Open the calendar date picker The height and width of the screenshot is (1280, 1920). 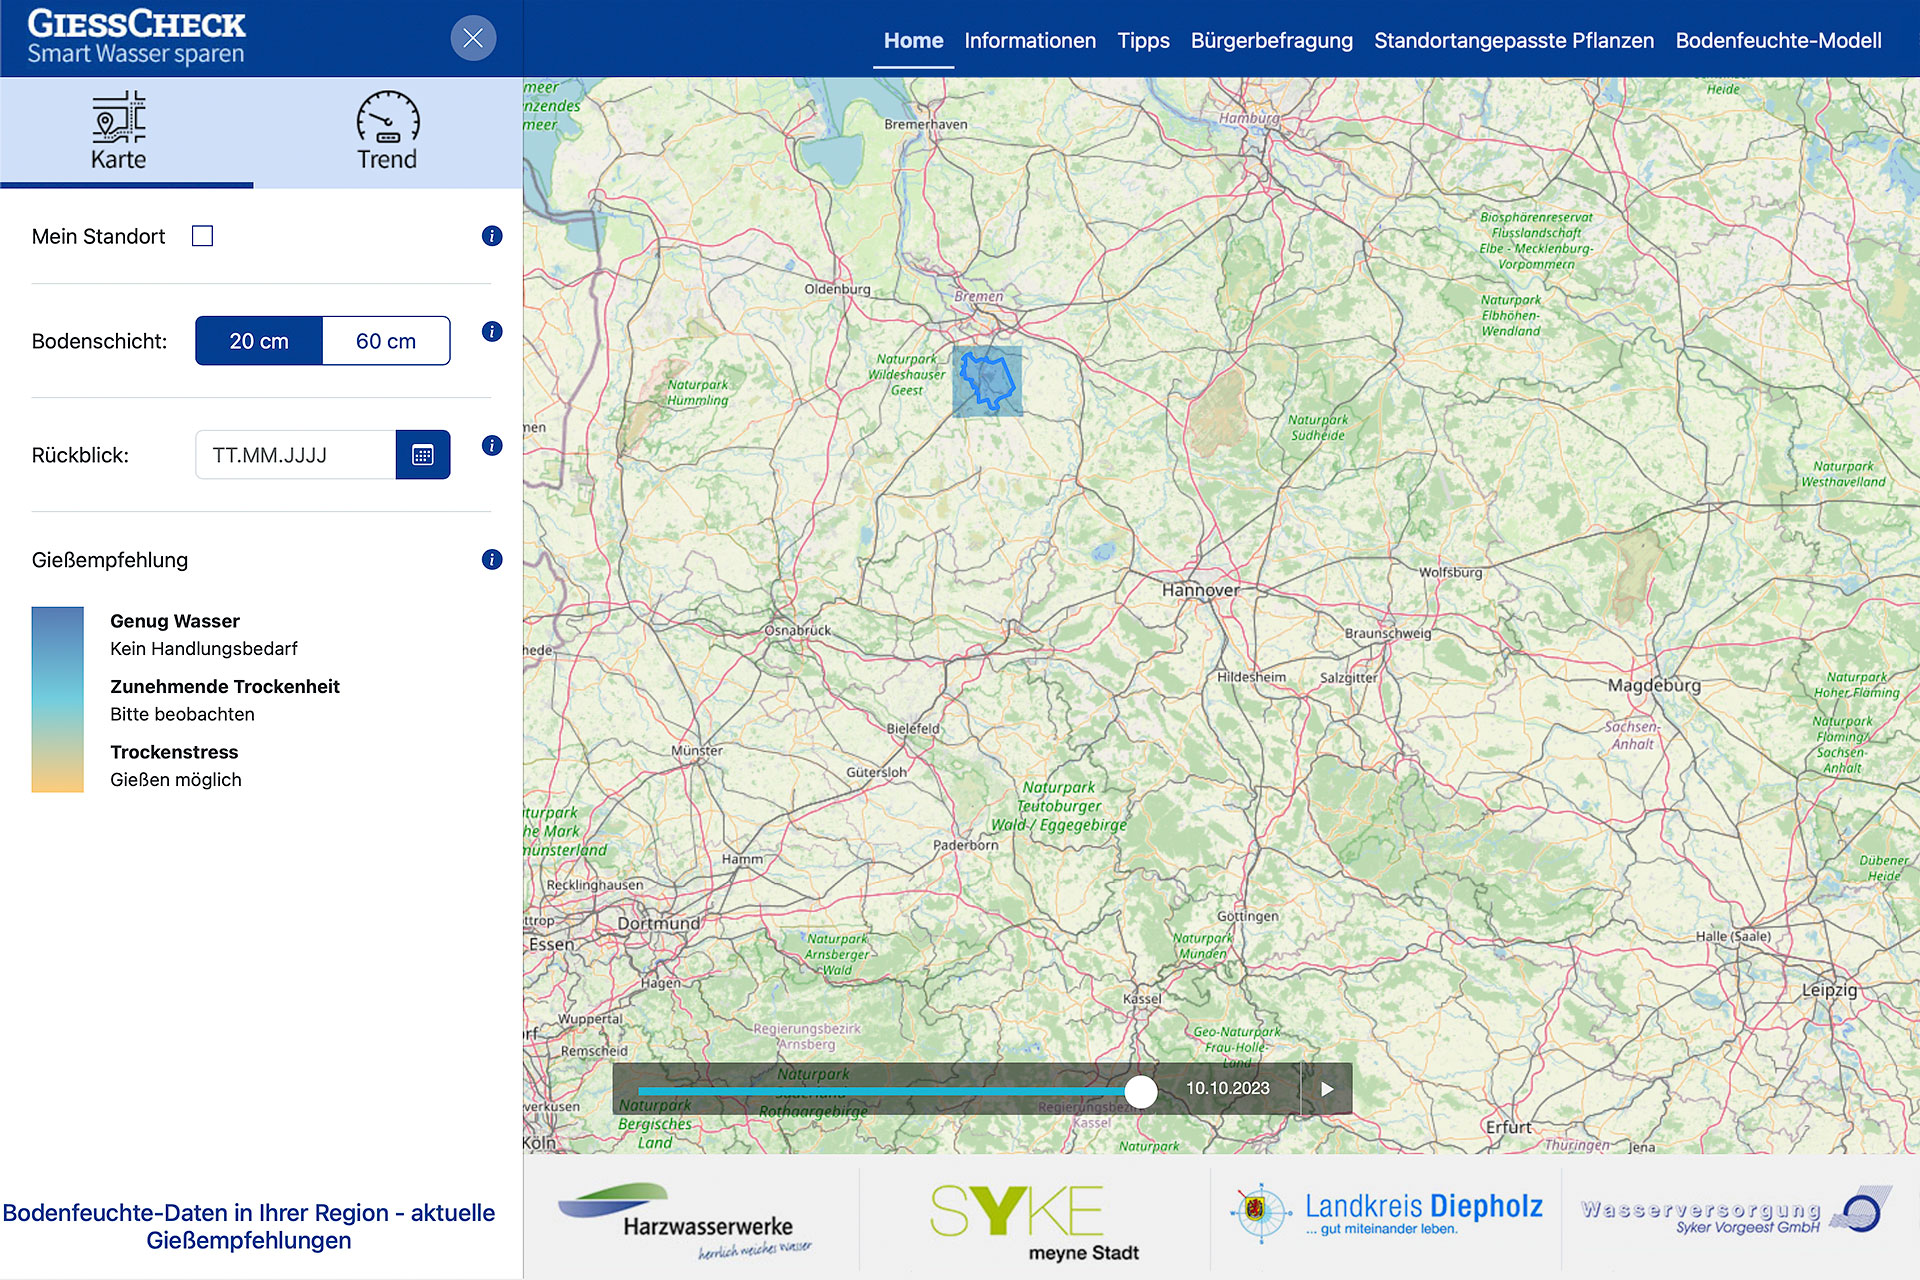click(422, 455)
